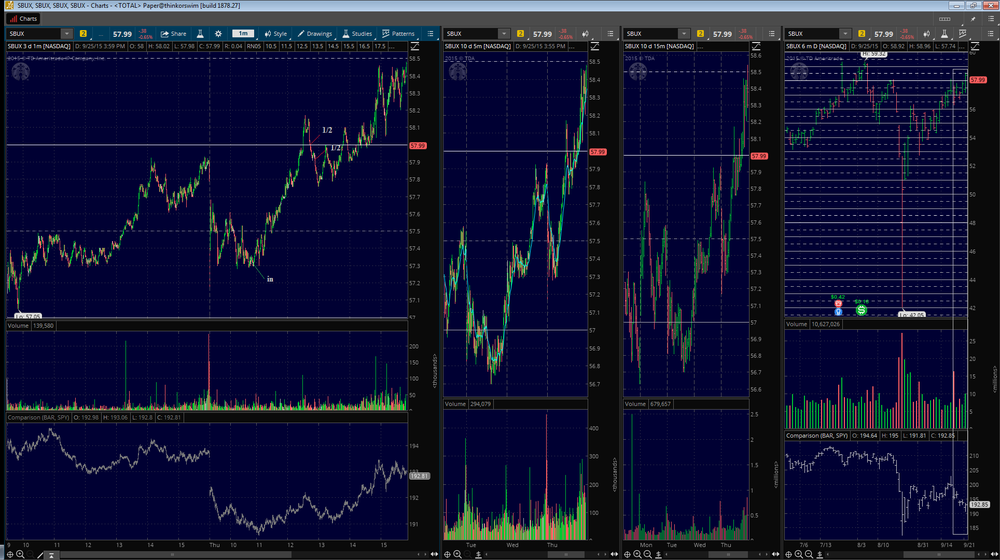Click crosshair pan icon below daily chart
Screen dimensions: 1000x560
point(788,555)
